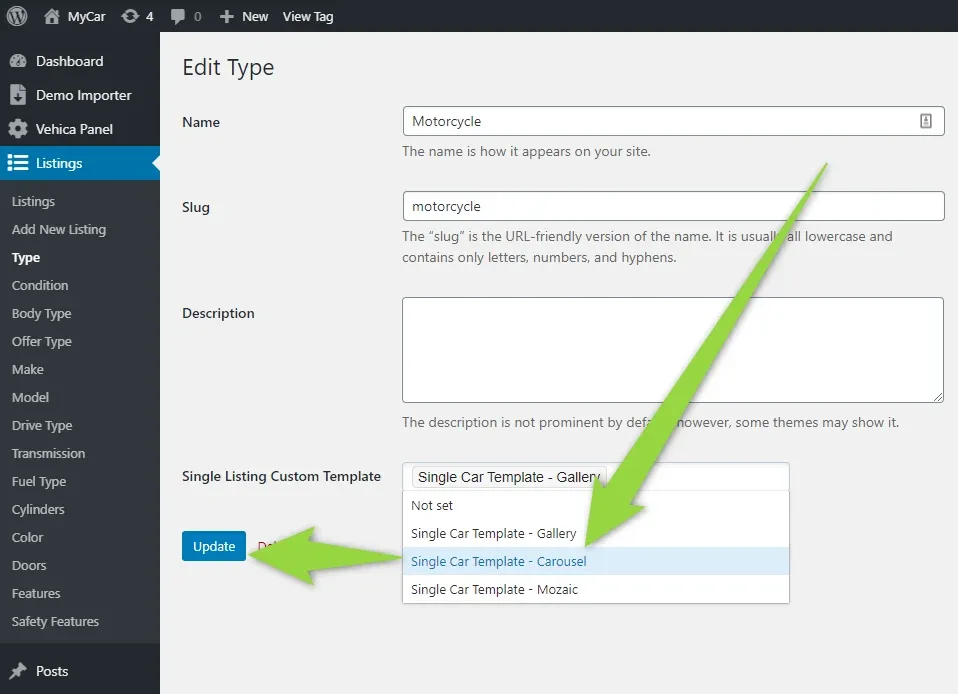Open the Vehica Panel menu
Image resolution: width=958 pixels, height=694 pixels.
click(75, 129)
